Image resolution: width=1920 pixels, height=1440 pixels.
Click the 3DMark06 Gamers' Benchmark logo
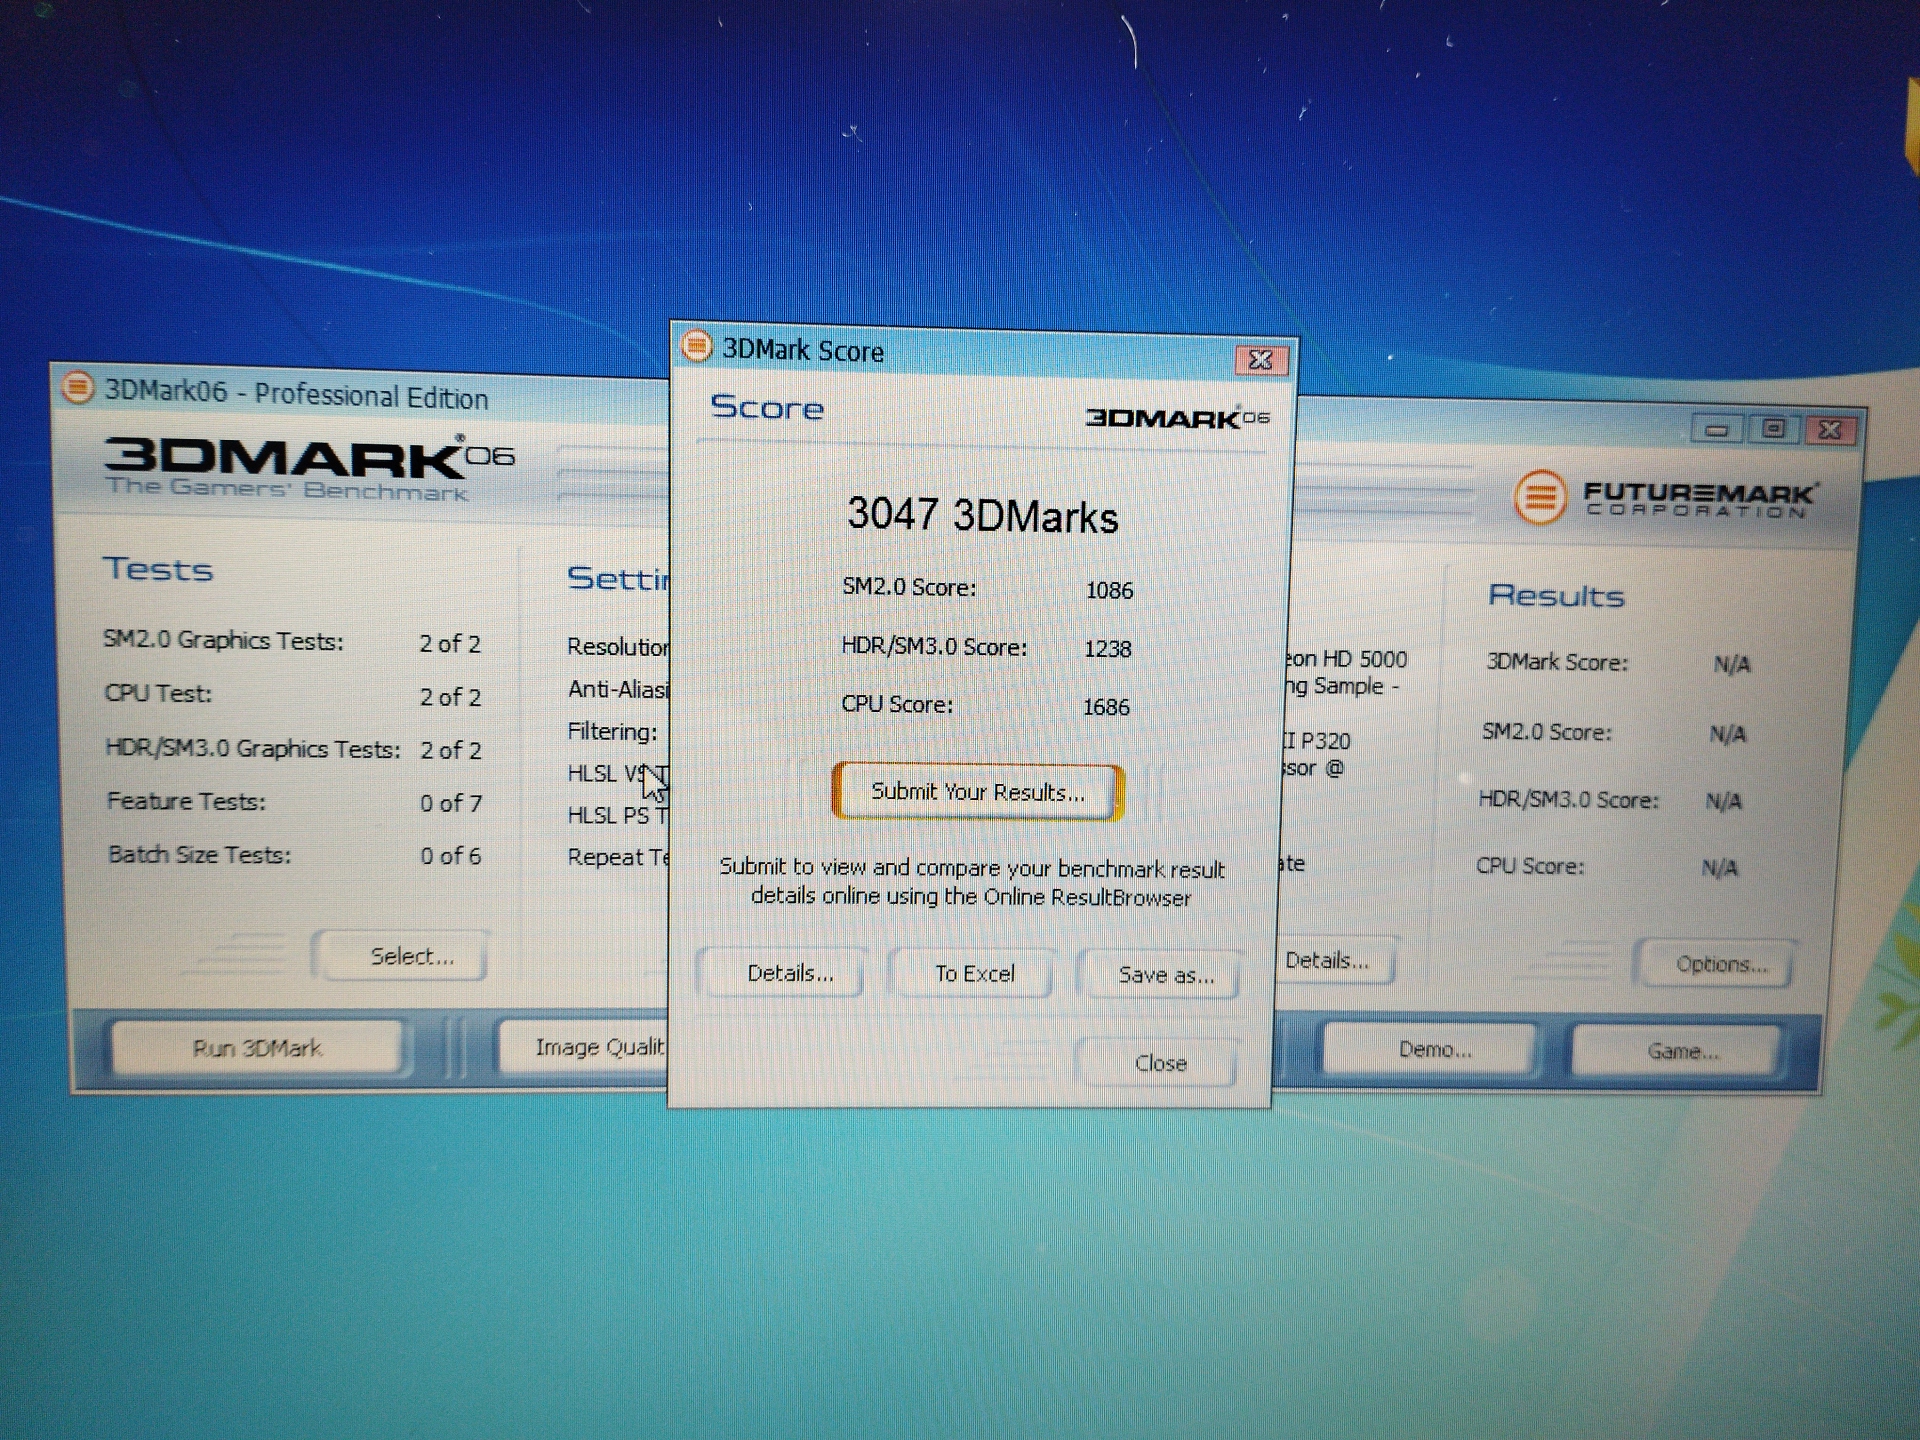coord(308,467)
